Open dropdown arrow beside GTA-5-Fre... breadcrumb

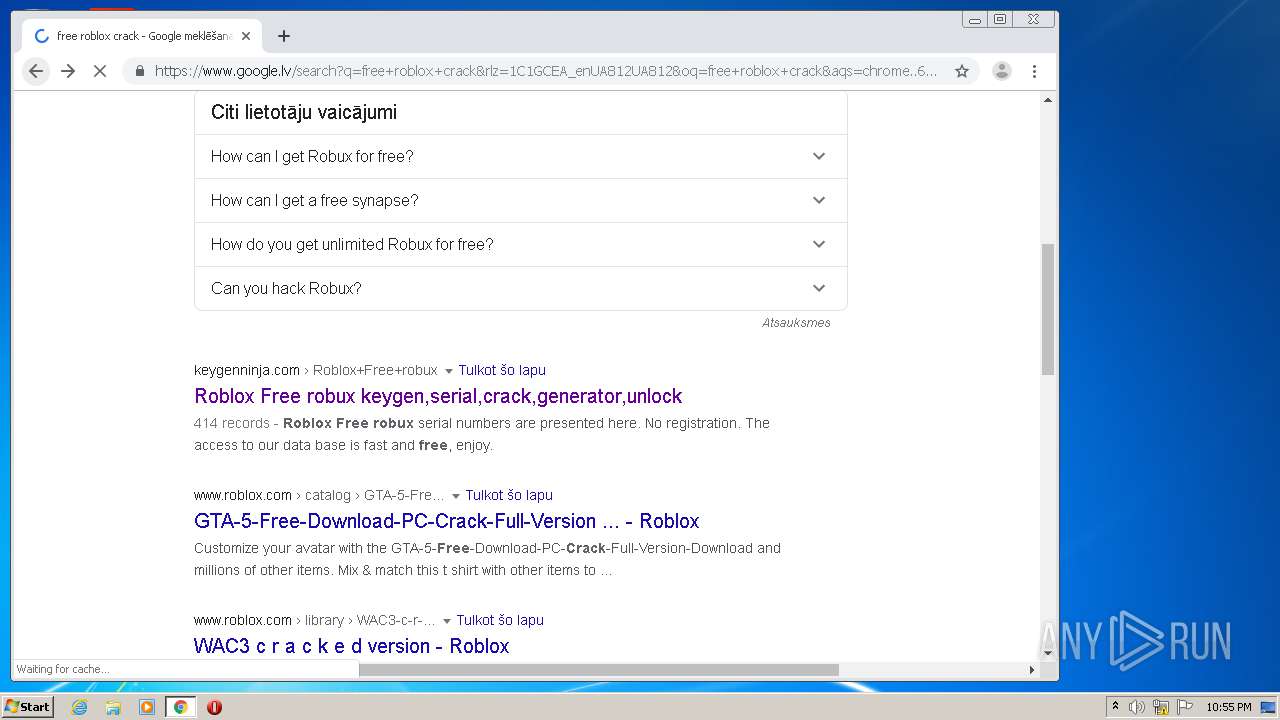[455, 496]
